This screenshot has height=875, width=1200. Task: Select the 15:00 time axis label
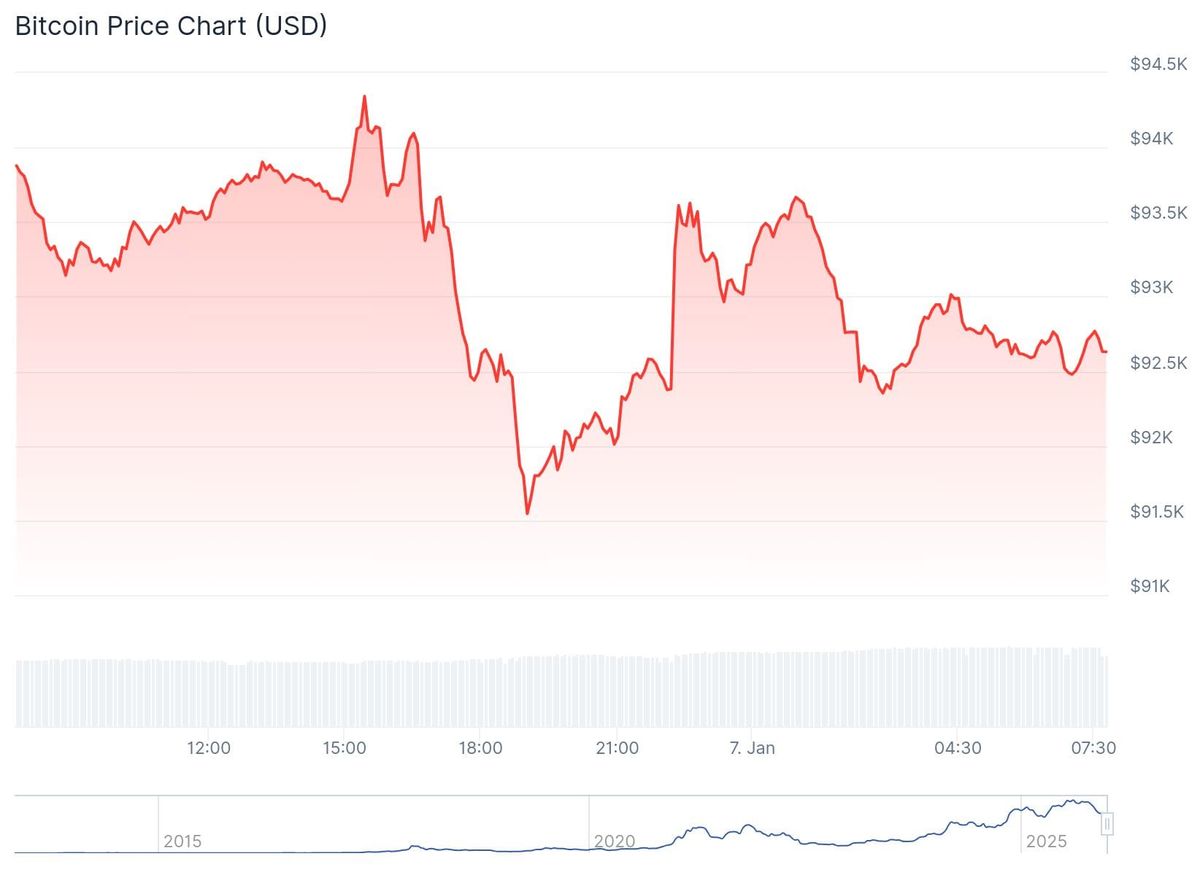343,747
